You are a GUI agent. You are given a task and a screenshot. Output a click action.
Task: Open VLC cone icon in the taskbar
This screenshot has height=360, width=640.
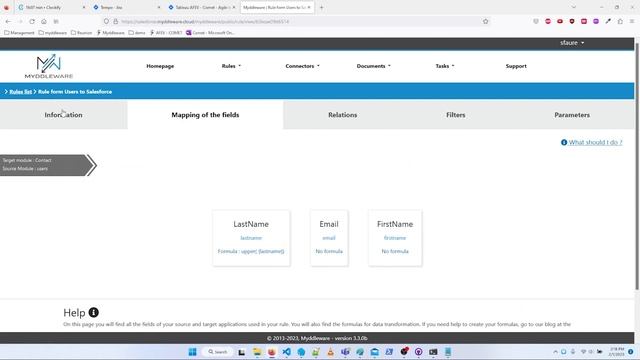[331, 352]
